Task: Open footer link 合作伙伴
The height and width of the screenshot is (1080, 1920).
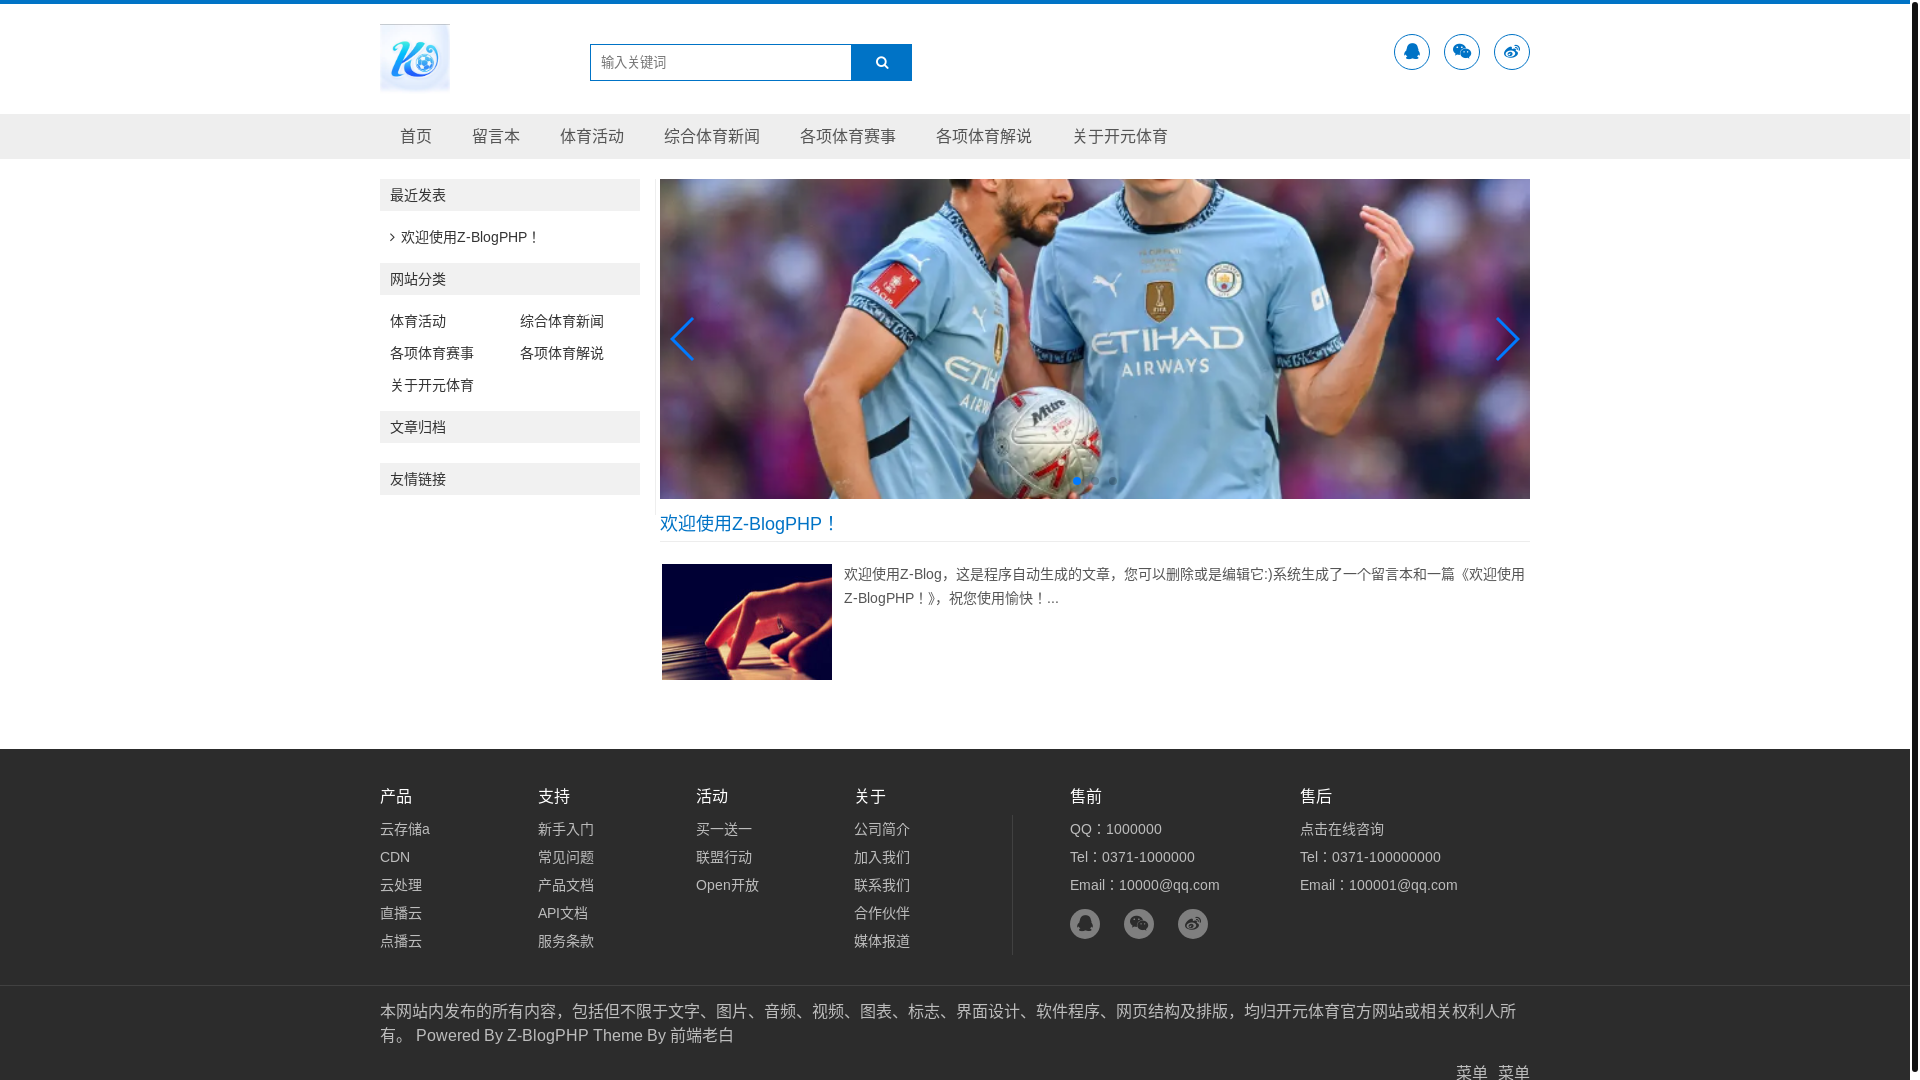Action: [882, 913]
